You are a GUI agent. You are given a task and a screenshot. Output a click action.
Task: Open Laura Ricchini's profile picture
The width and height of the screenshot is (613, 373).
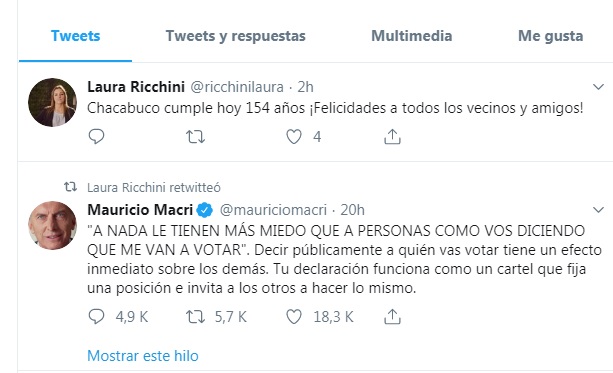tap(52, 102)
